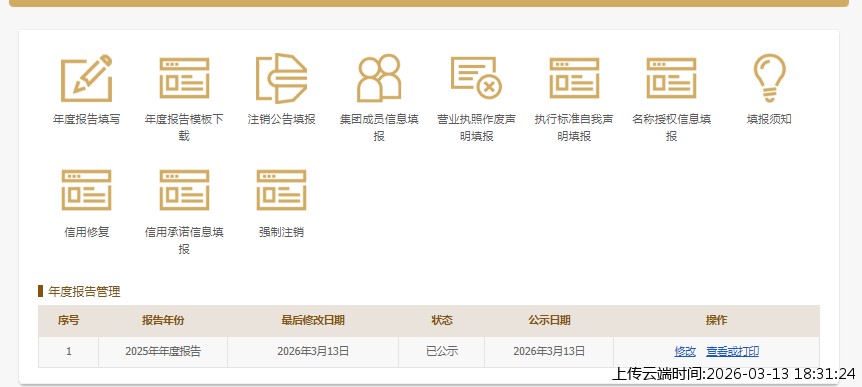Click the 填报须知 label
The width and height of the screenshot is (862, 387).
click(x=769, y=119)
